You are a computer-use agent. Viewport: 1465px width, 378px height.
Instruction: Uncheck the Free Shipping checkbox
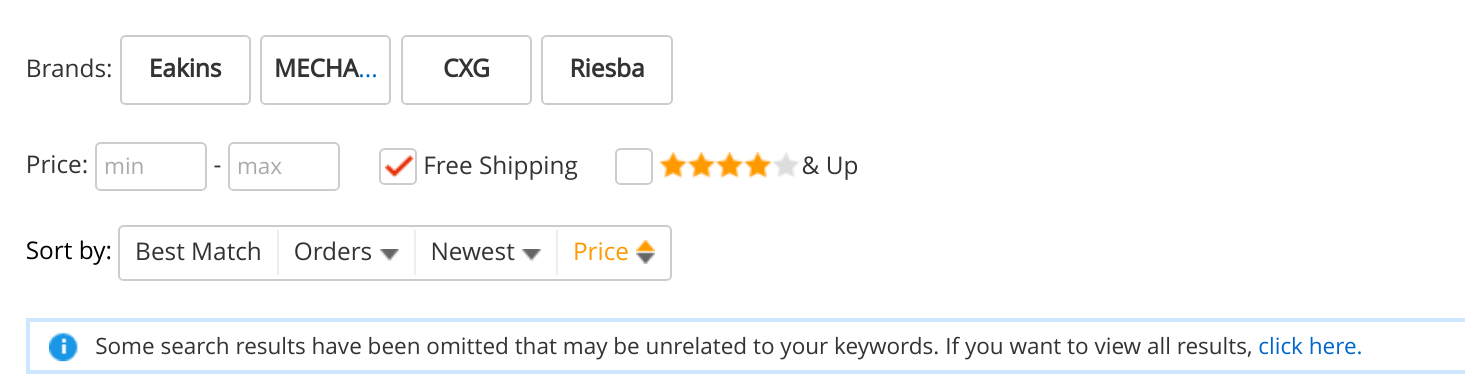(x=398, y=167)
